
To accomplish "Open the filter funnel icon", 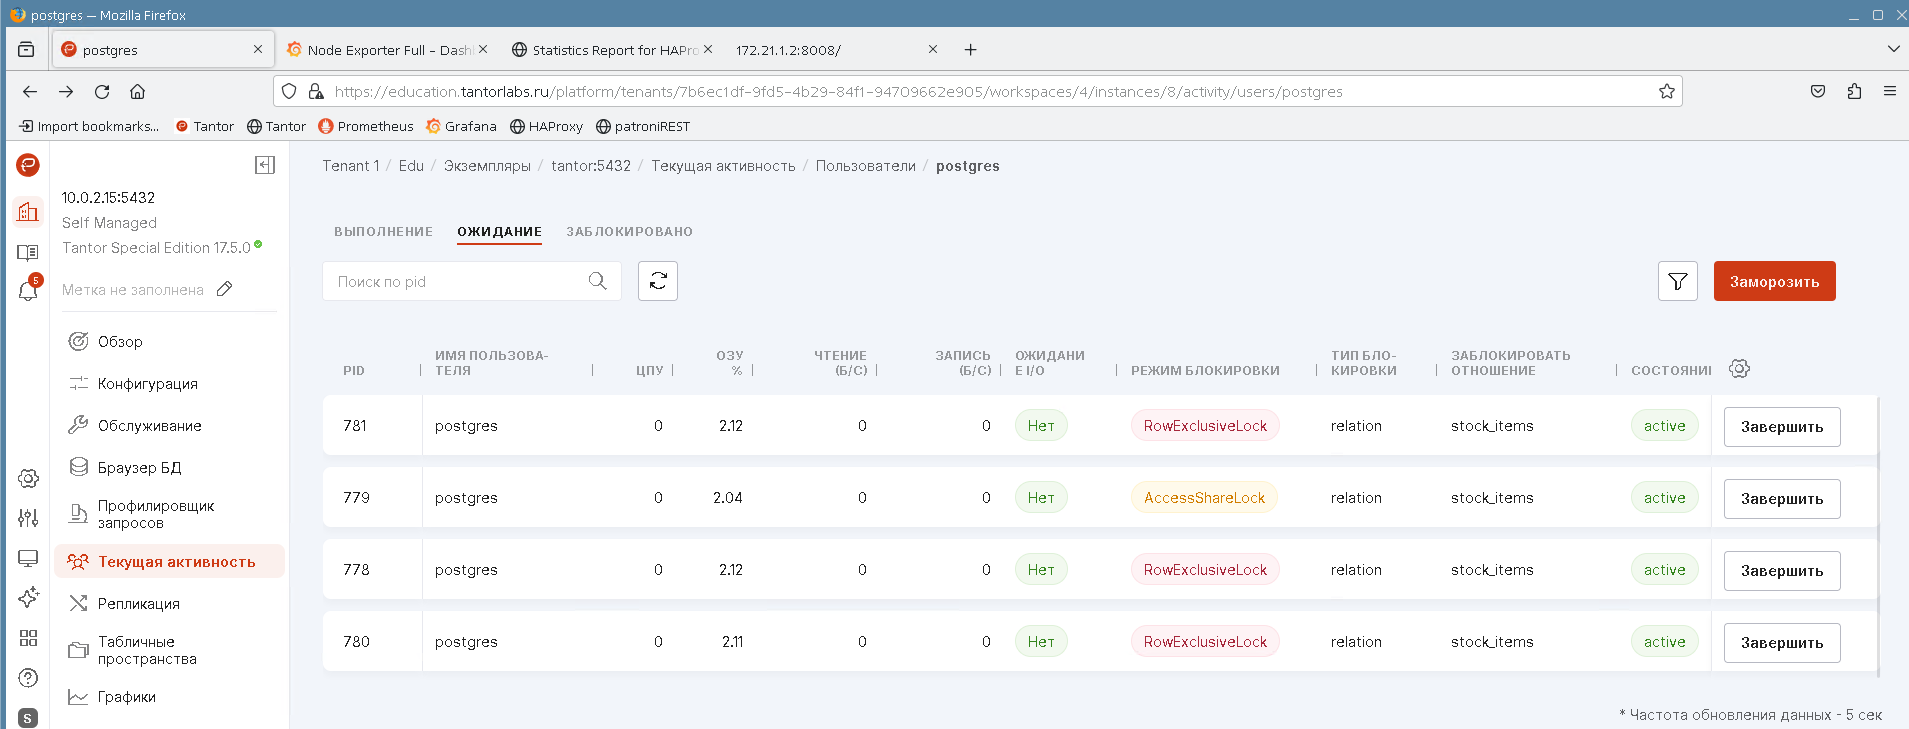I will [1677, 281].
